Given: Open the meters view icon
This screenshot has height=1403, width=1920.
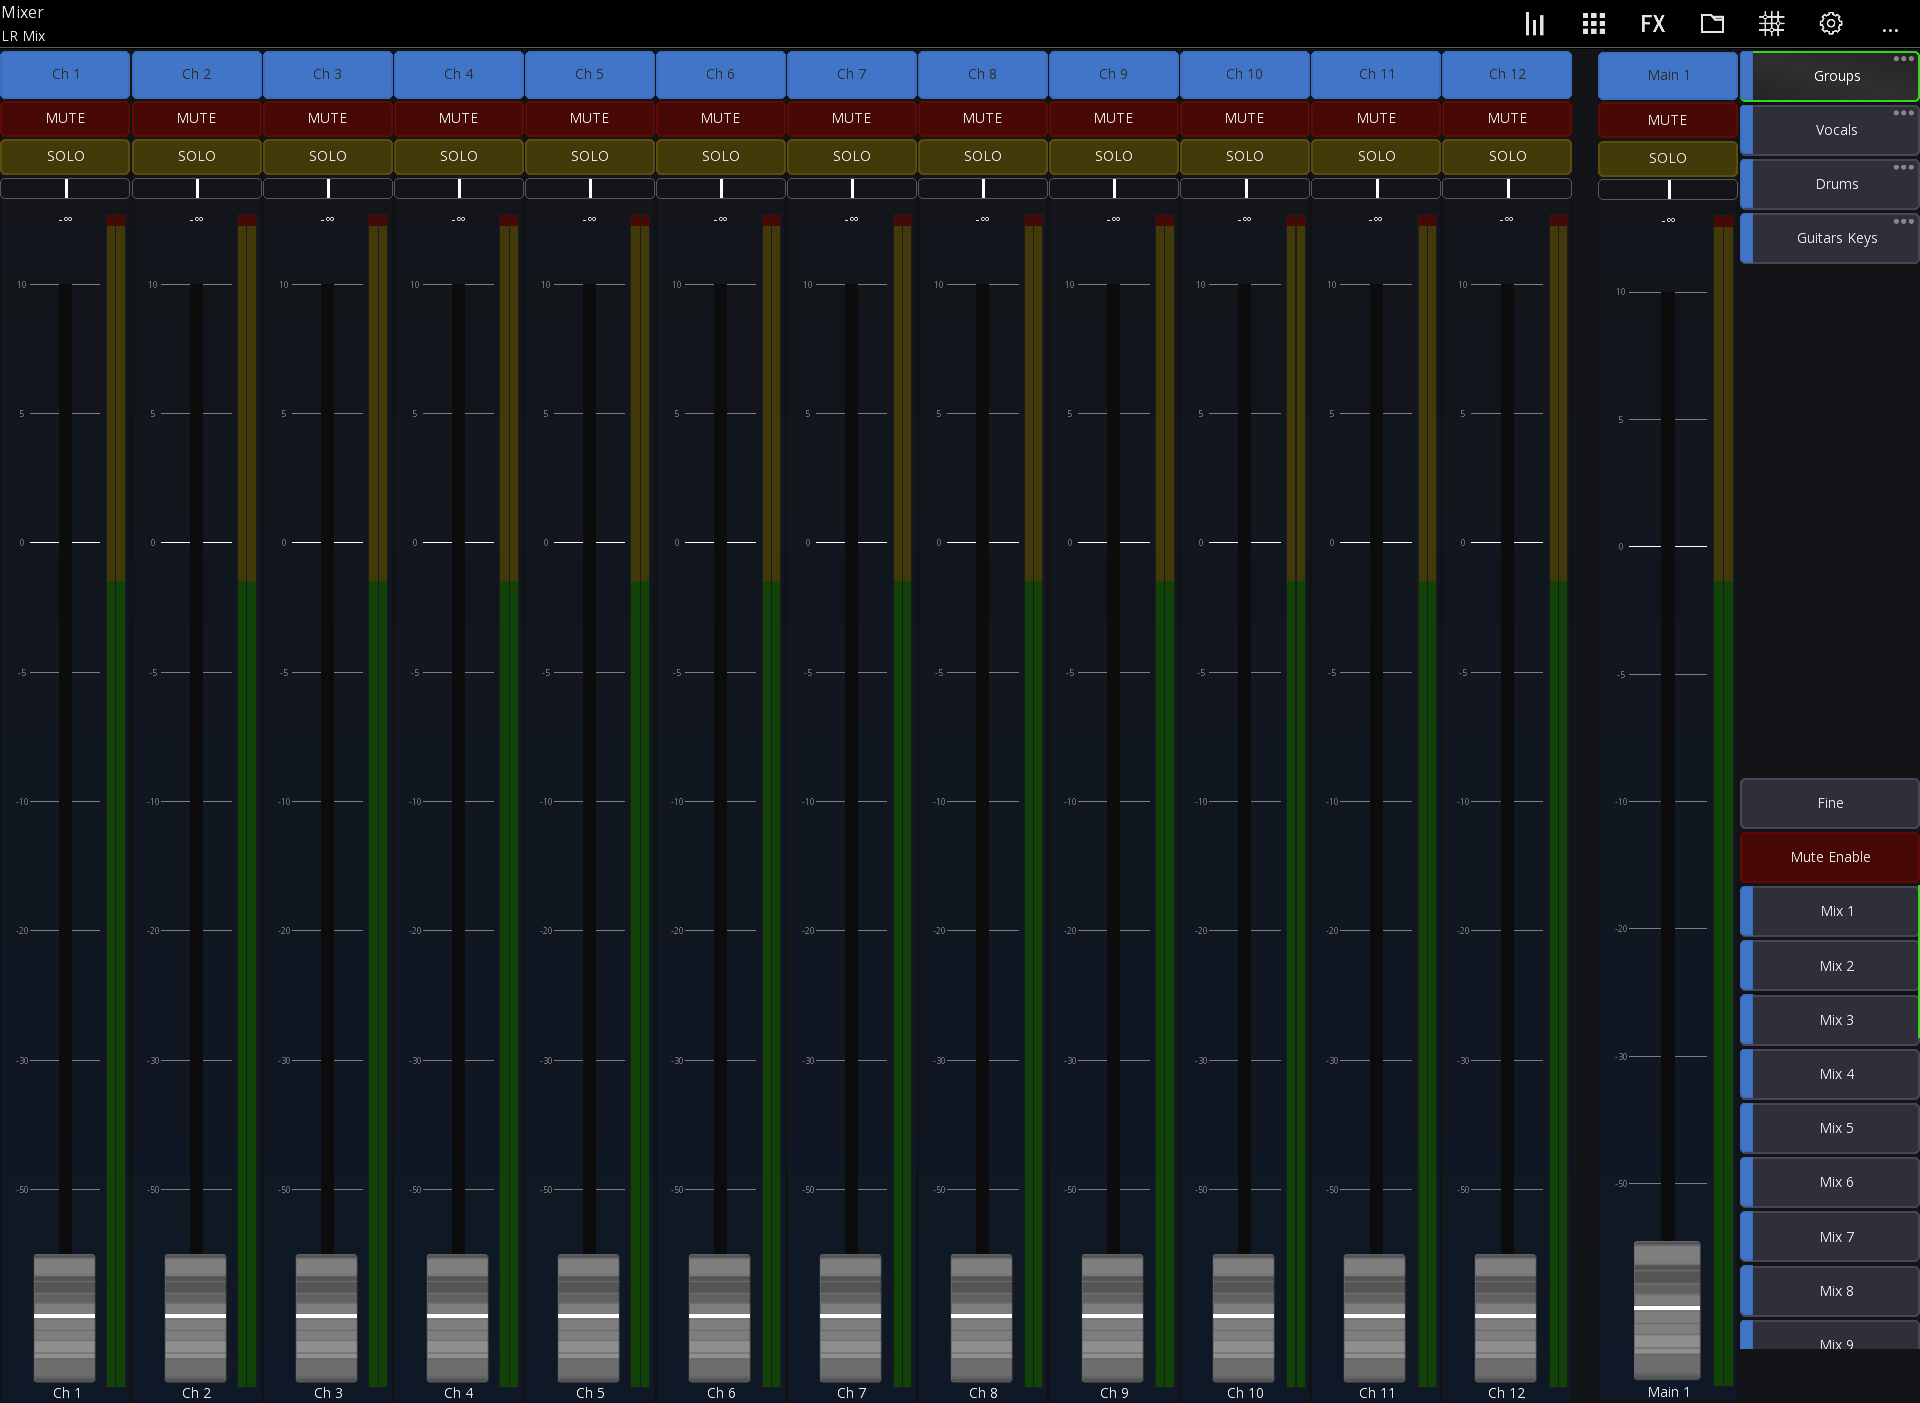Looking at the screenshot, I should pyautogui.click(x=1534, y=24).
